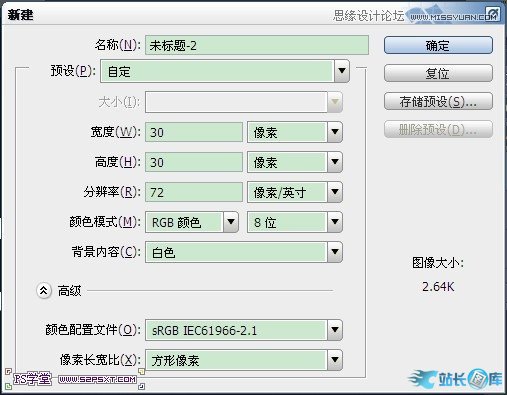
Task: Click the 存储预设(S)... button
Action: pyautogui.click(x=438, y=101)
